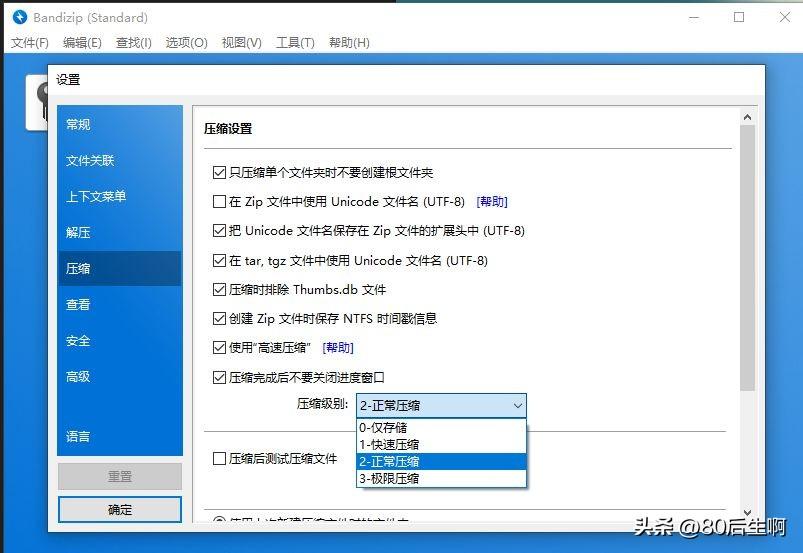Collapse the 压缩级别 dropdown showing 2-正常压缩
Screen dimensions: 803x553
click(x=441, y=406)
